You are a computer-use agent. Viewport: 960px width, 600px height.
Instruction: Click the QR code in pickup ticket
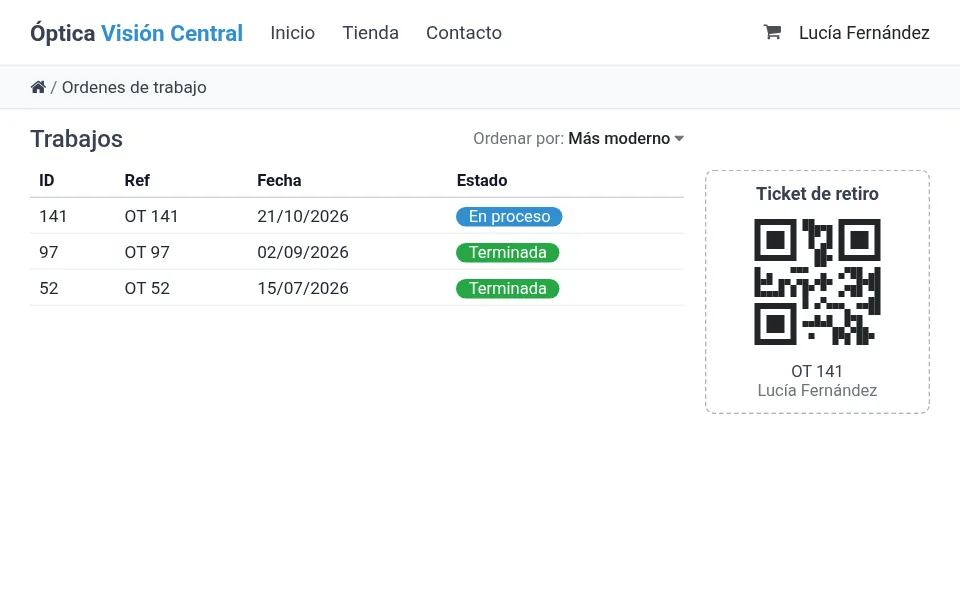tap(817, 282)
